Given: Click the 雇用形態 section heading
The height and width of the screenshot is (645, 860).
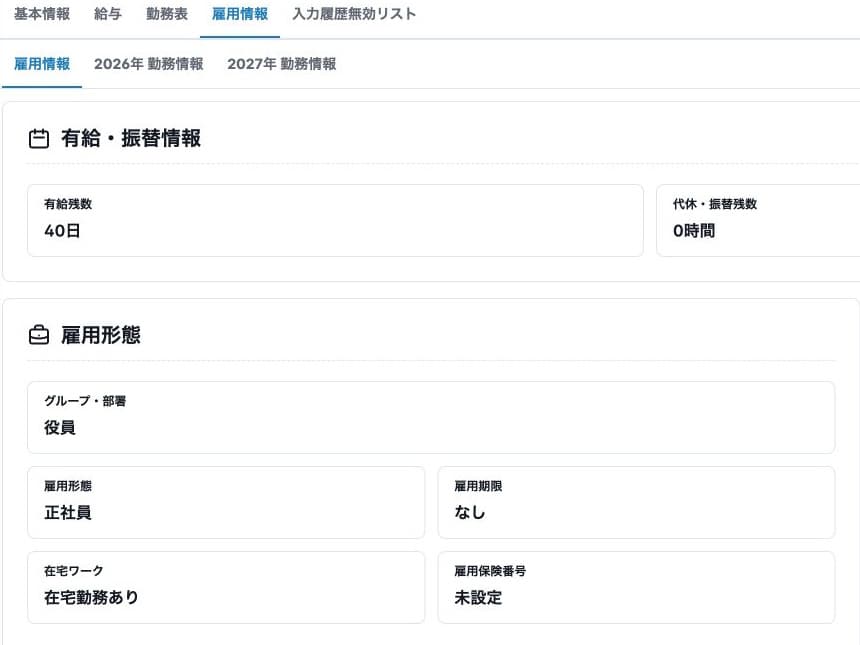Looking at the screenshot, I should (x=101, y=335).
